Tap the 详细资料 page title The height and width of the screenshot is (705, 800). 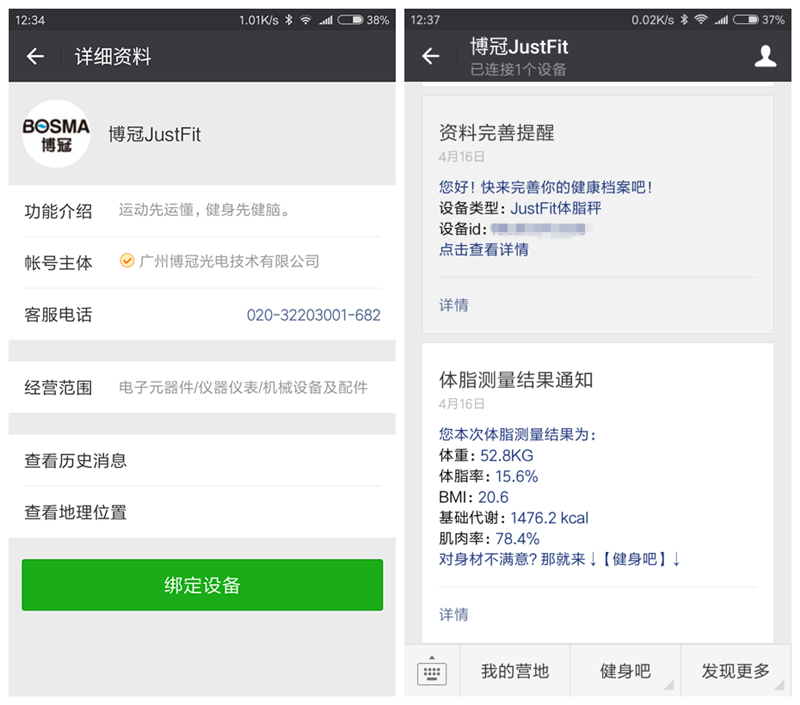click(x=113, y=56)
